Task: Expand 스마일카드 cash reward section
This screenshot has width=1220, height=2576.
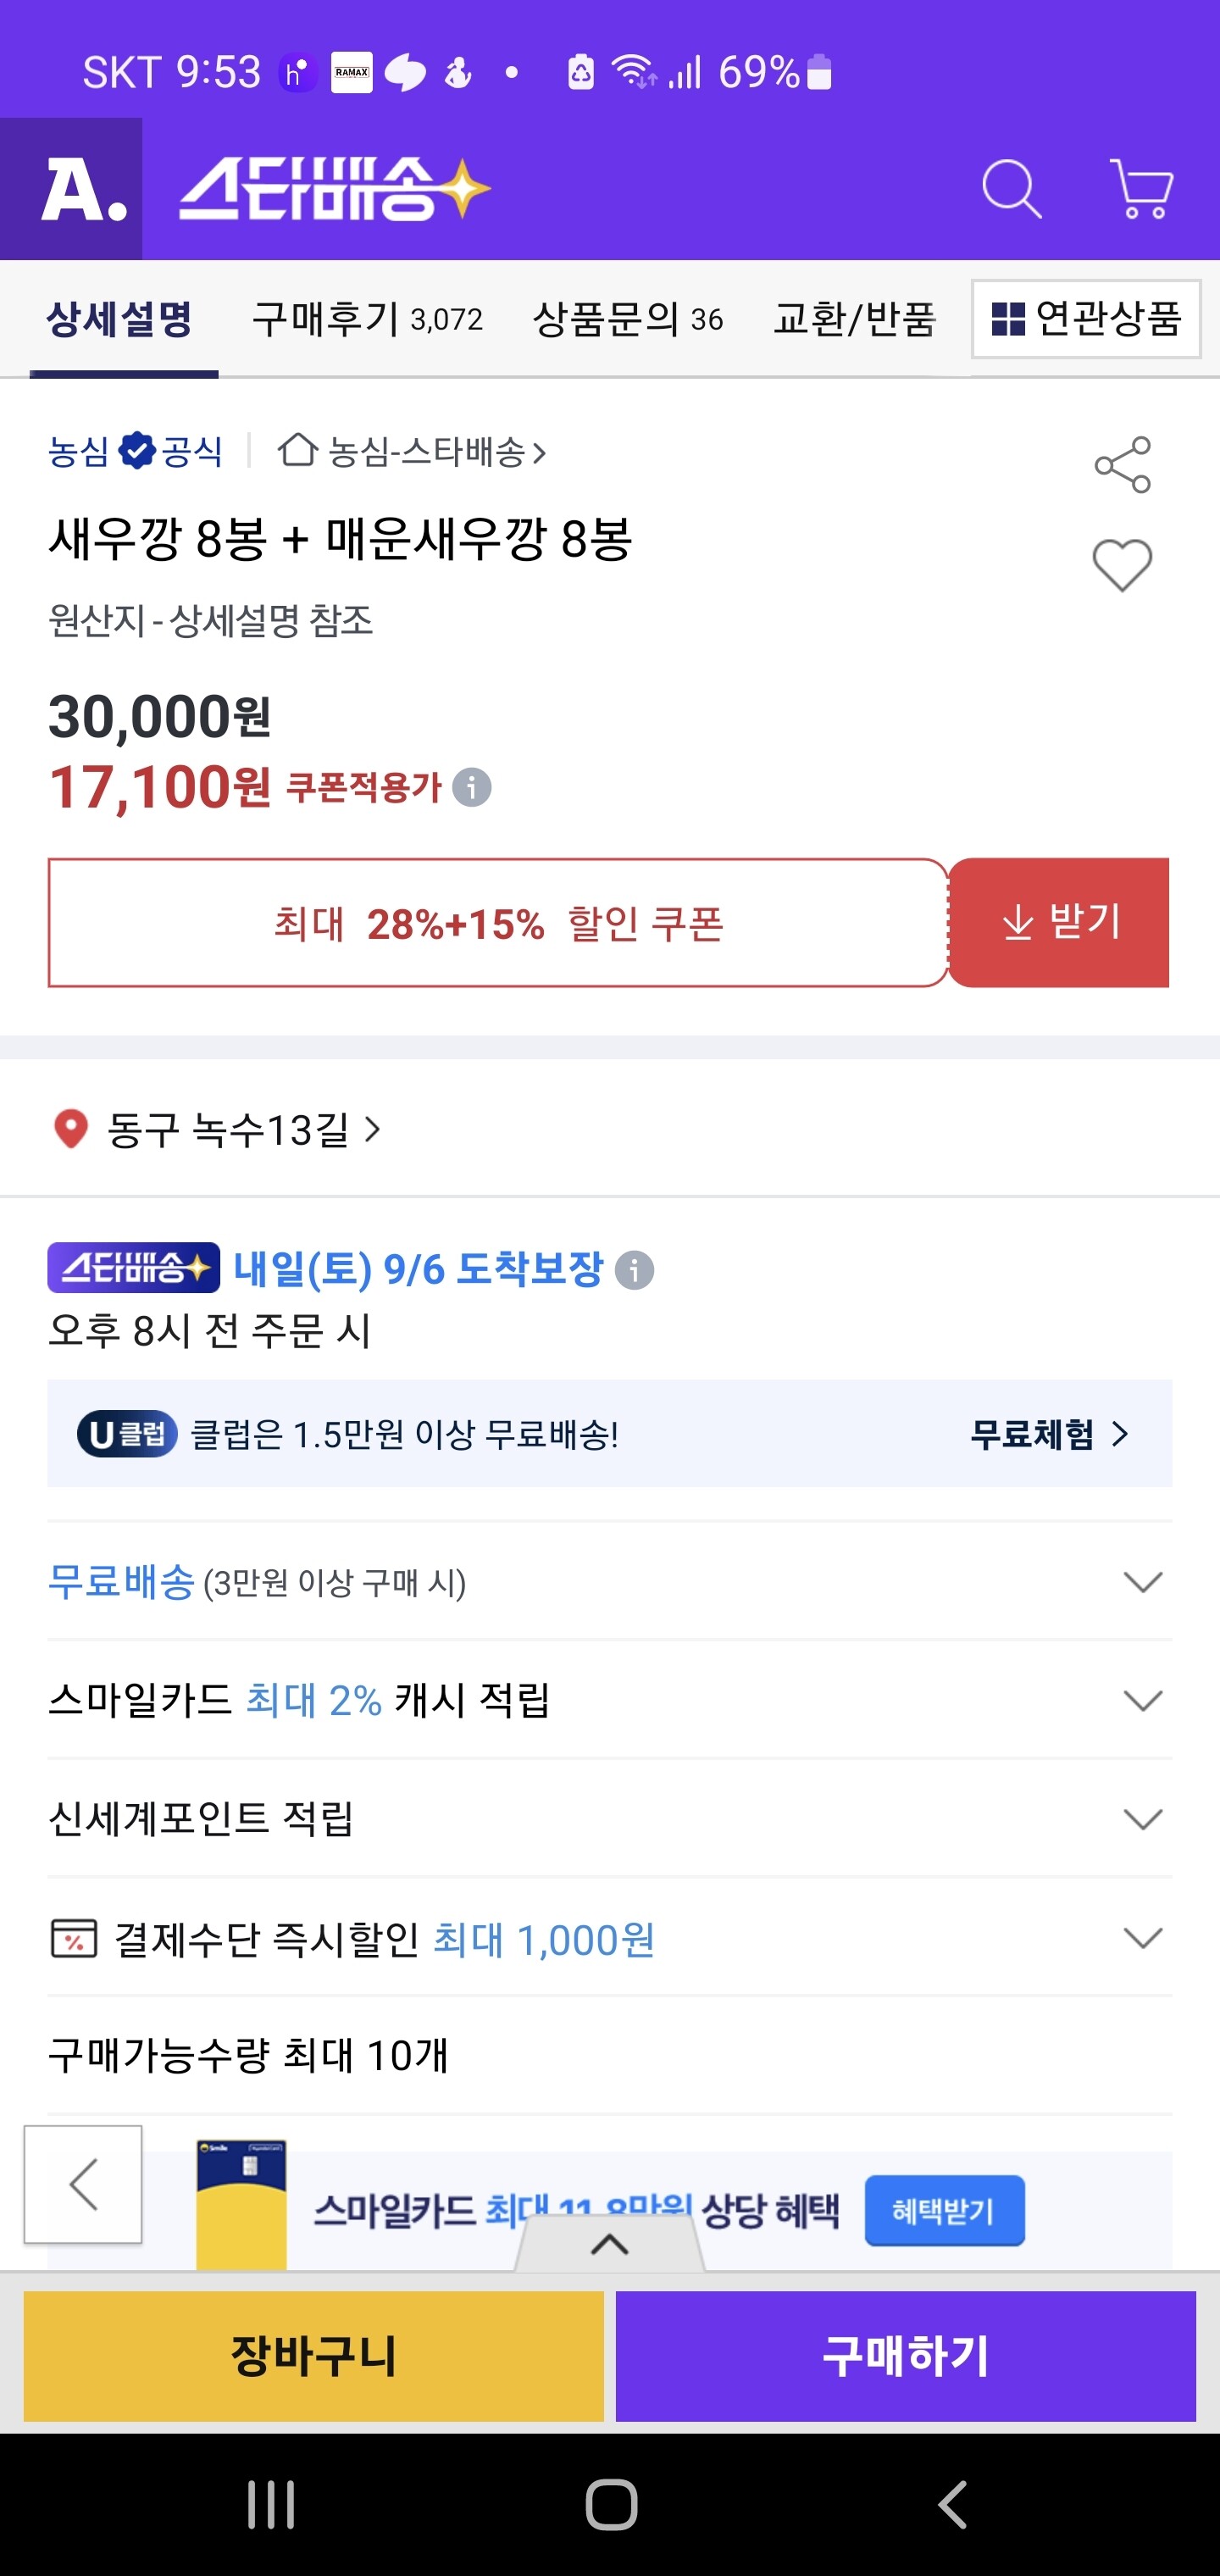Action: [x=1142, y=1700]
